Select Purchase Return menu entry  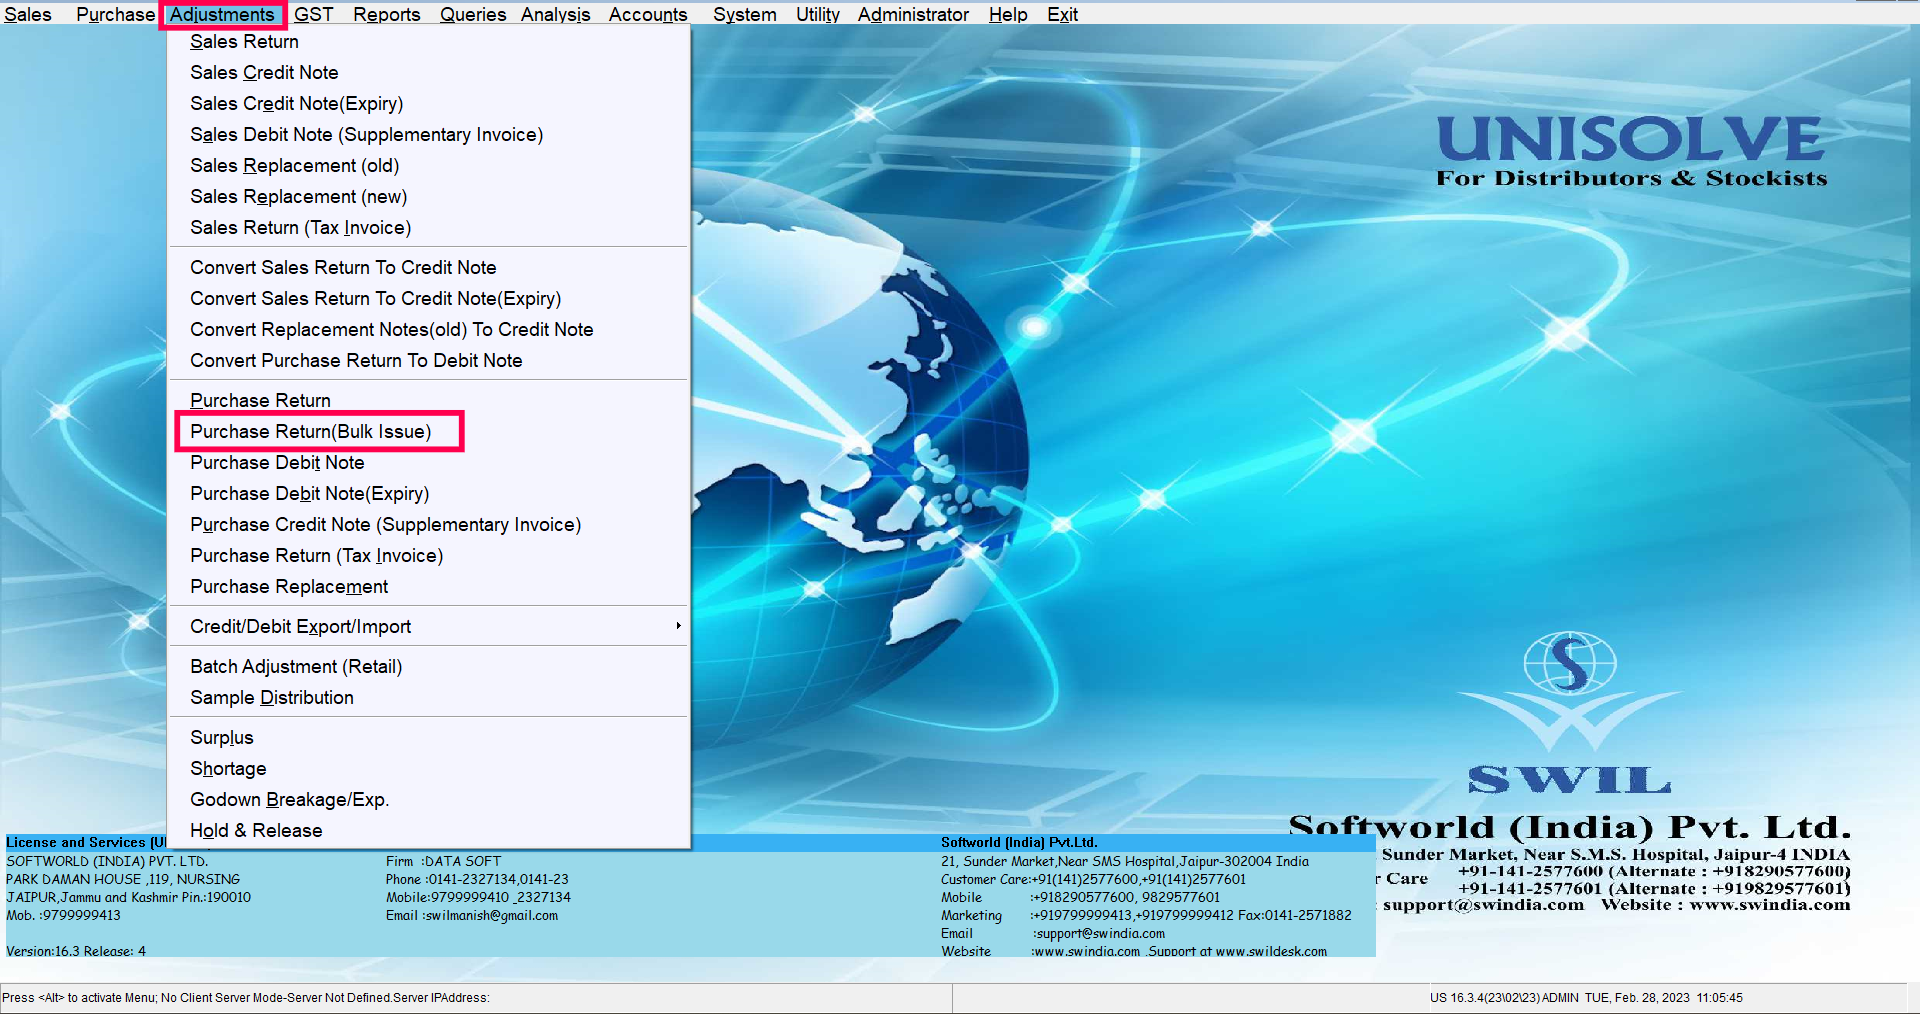pos(429,401)
